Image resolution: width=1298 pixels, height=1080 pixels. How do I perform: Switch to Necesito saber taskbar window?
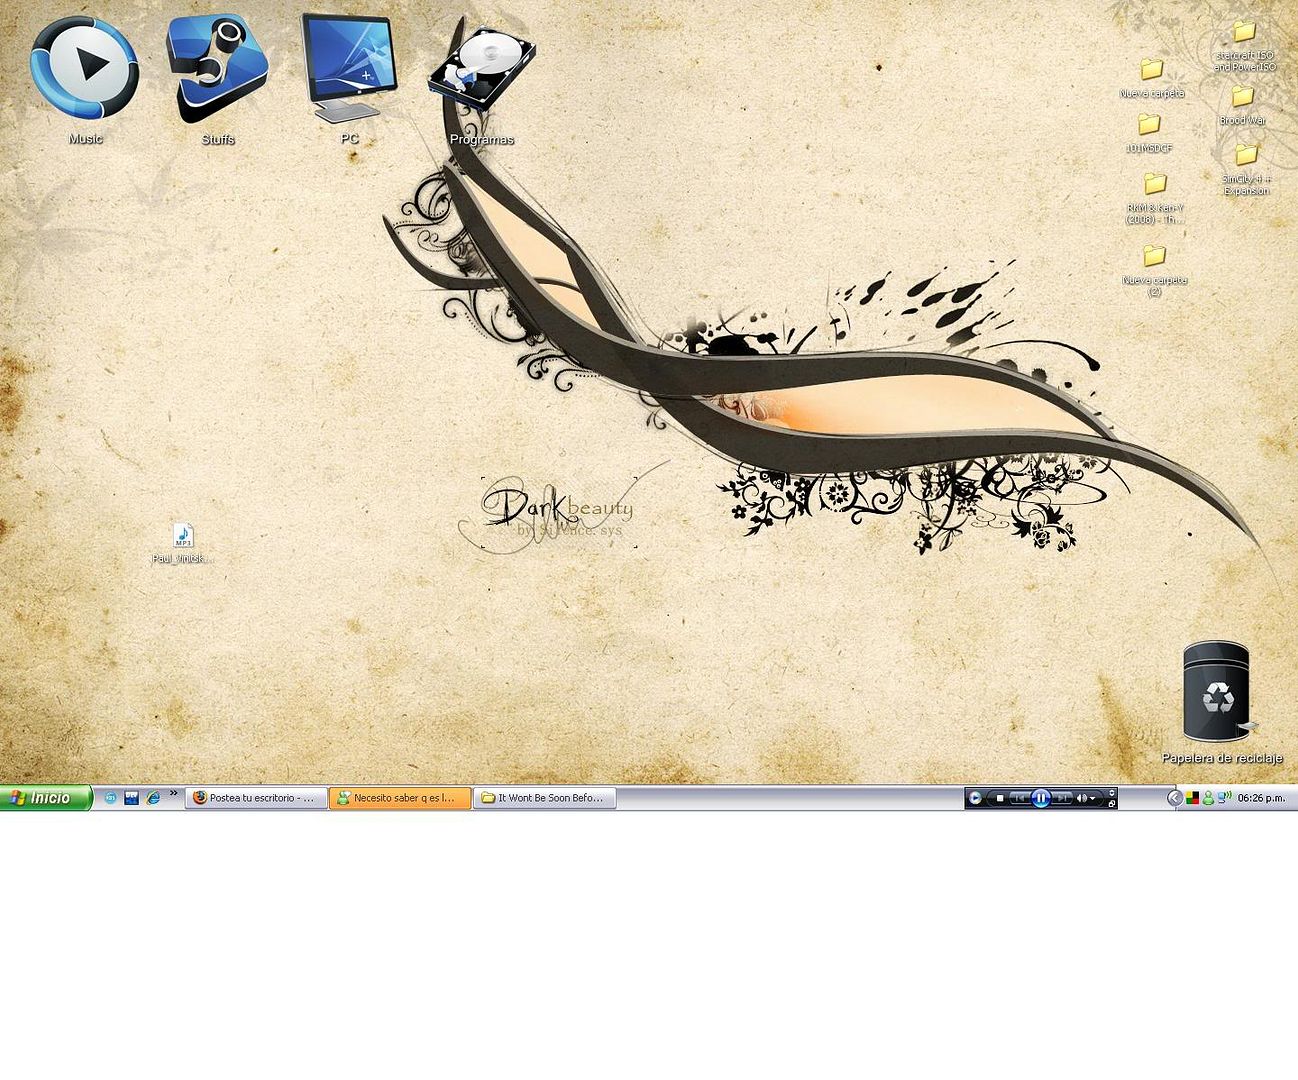(400, 798)
